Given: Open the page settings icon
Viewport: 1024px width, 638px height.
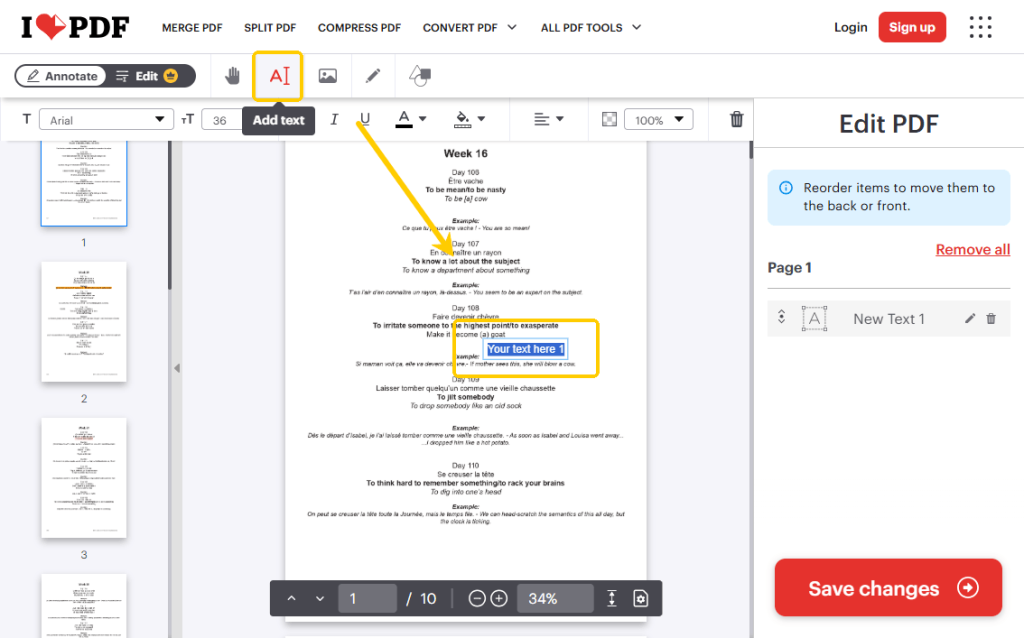Looking at the screenshot, I should [x=641, y=598].
